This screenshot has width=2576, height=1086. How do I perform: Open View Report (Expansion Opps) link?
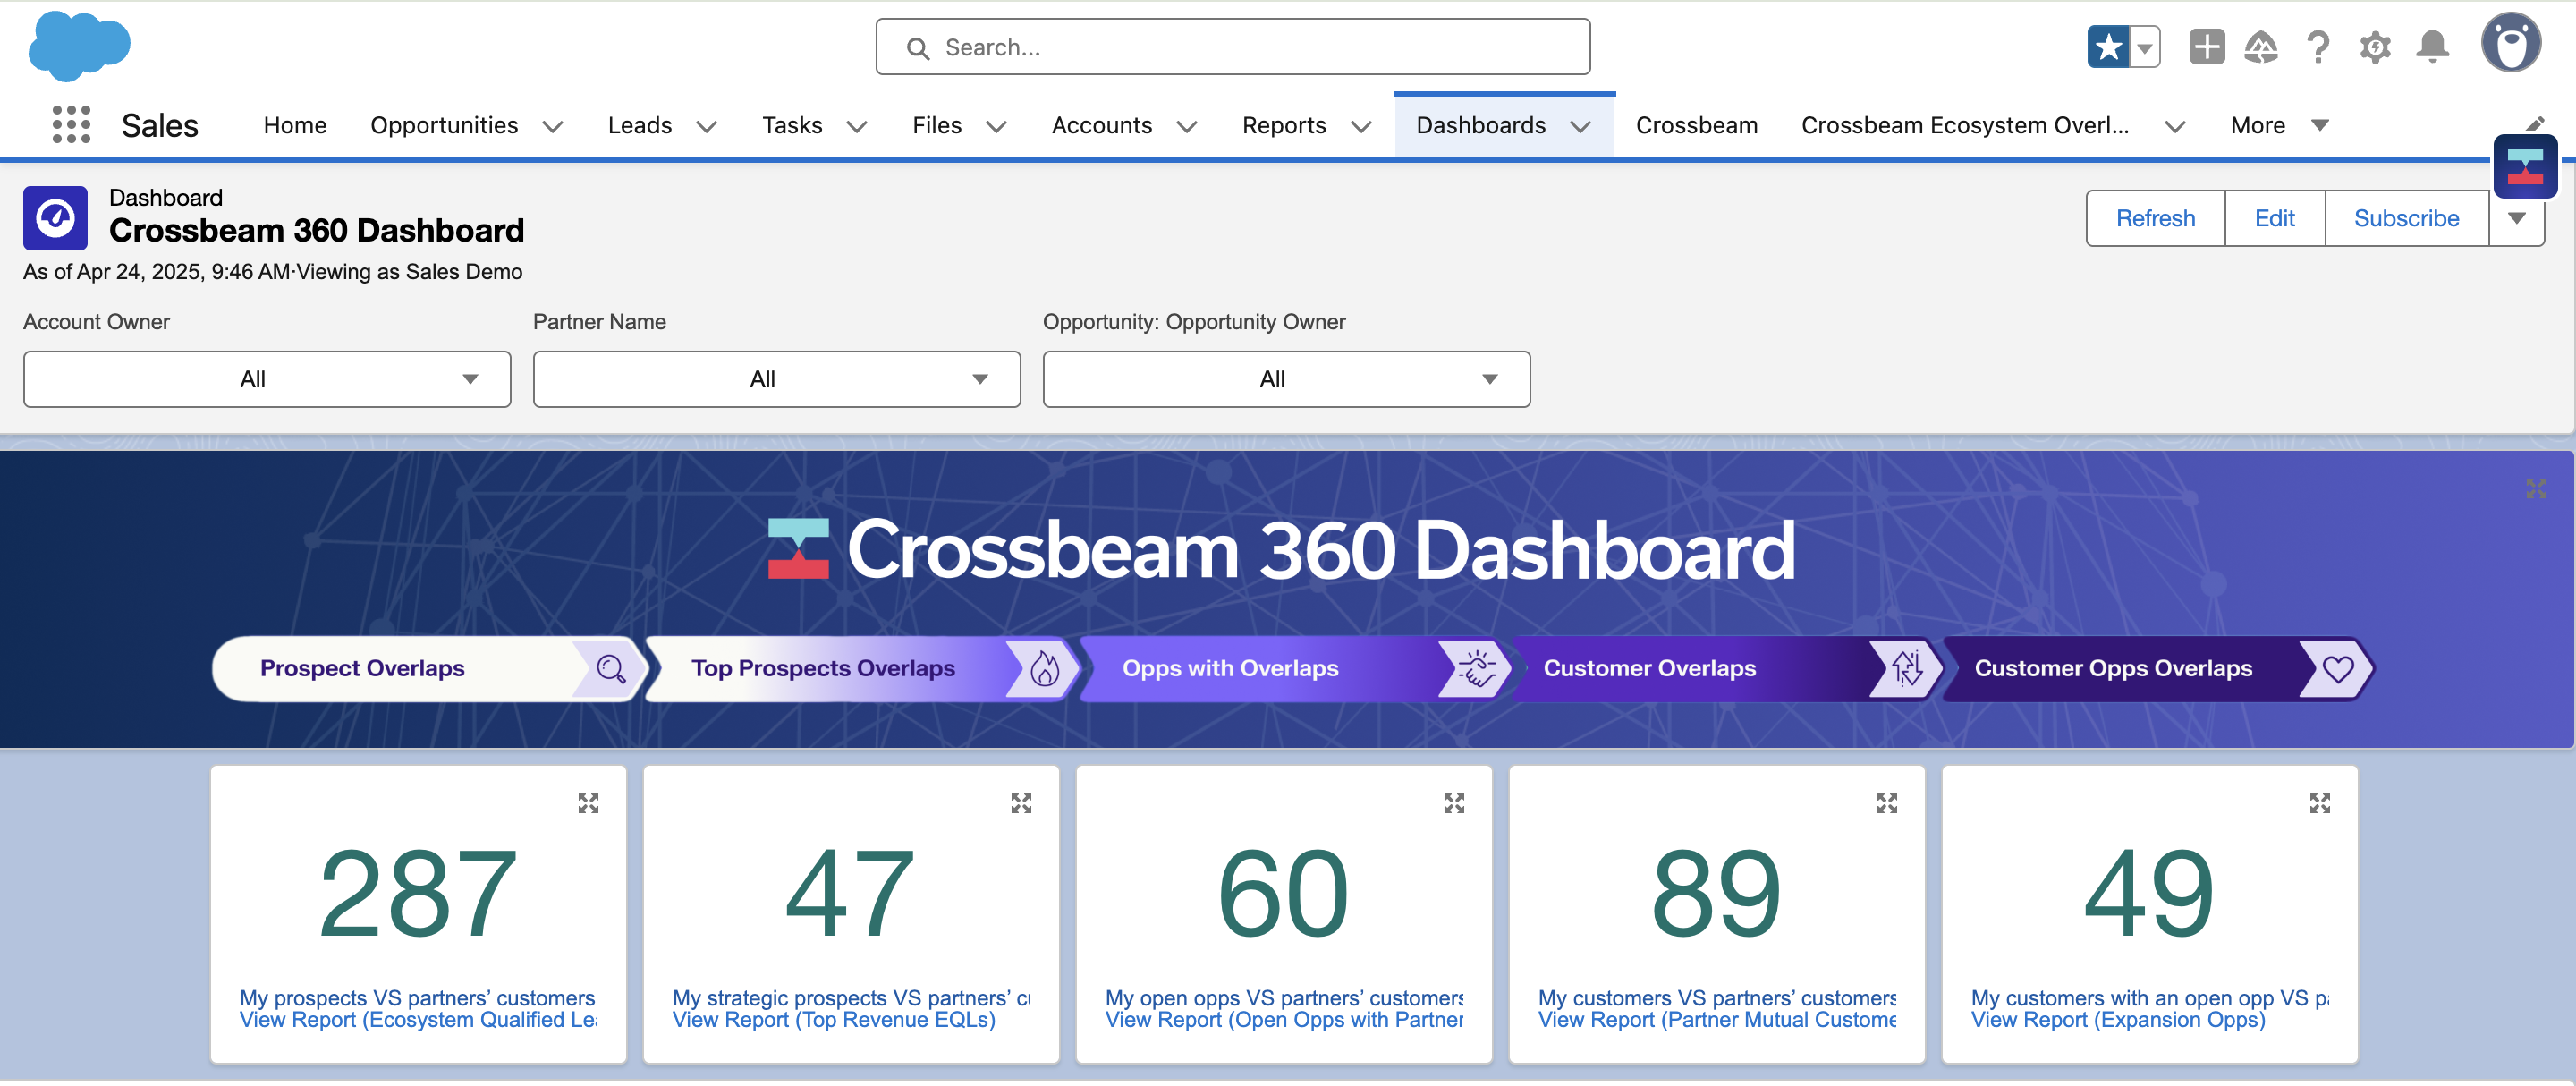tap(2117, 1020)
